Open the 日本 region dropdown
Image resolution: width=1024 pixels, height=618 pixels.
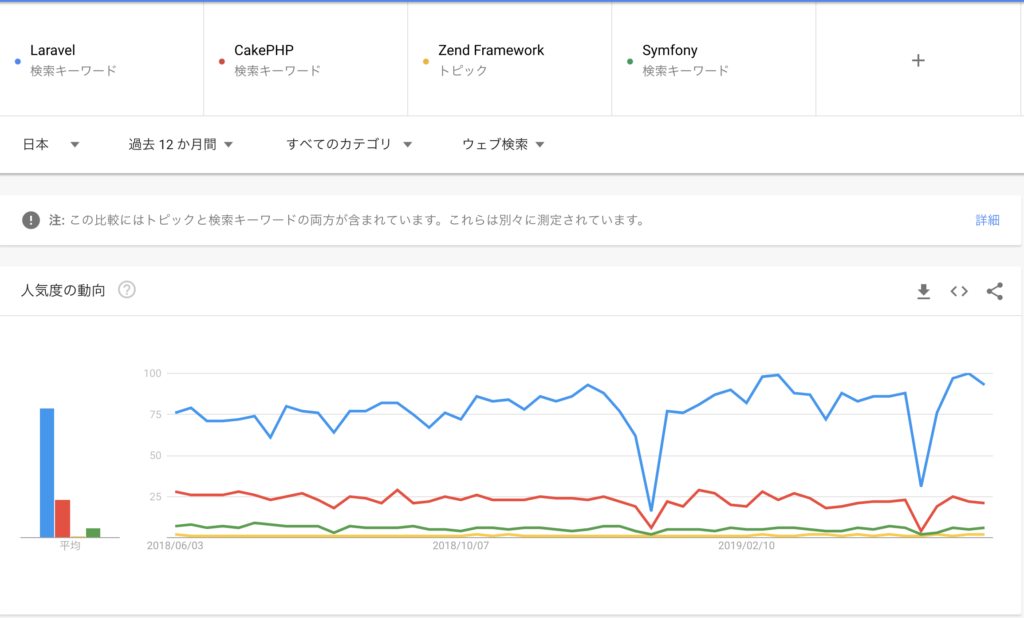pos(51,144)
